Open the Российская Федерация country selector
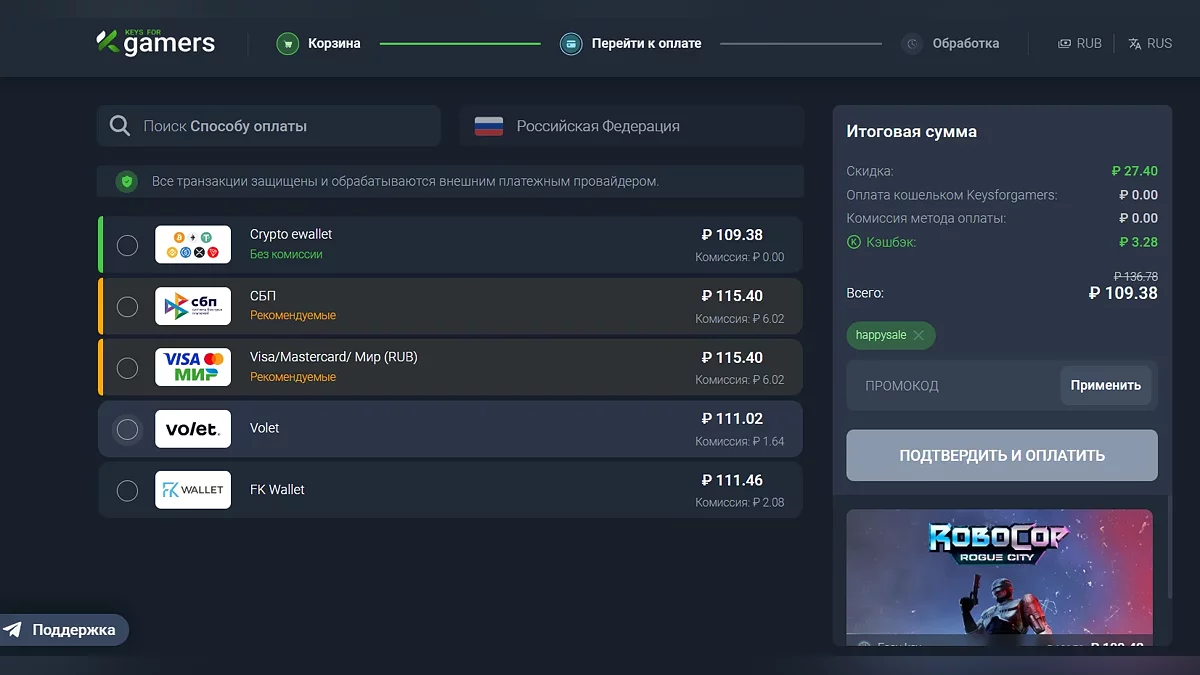The width and height of the screenshot is (1200, 675). [x=632, y=126]
